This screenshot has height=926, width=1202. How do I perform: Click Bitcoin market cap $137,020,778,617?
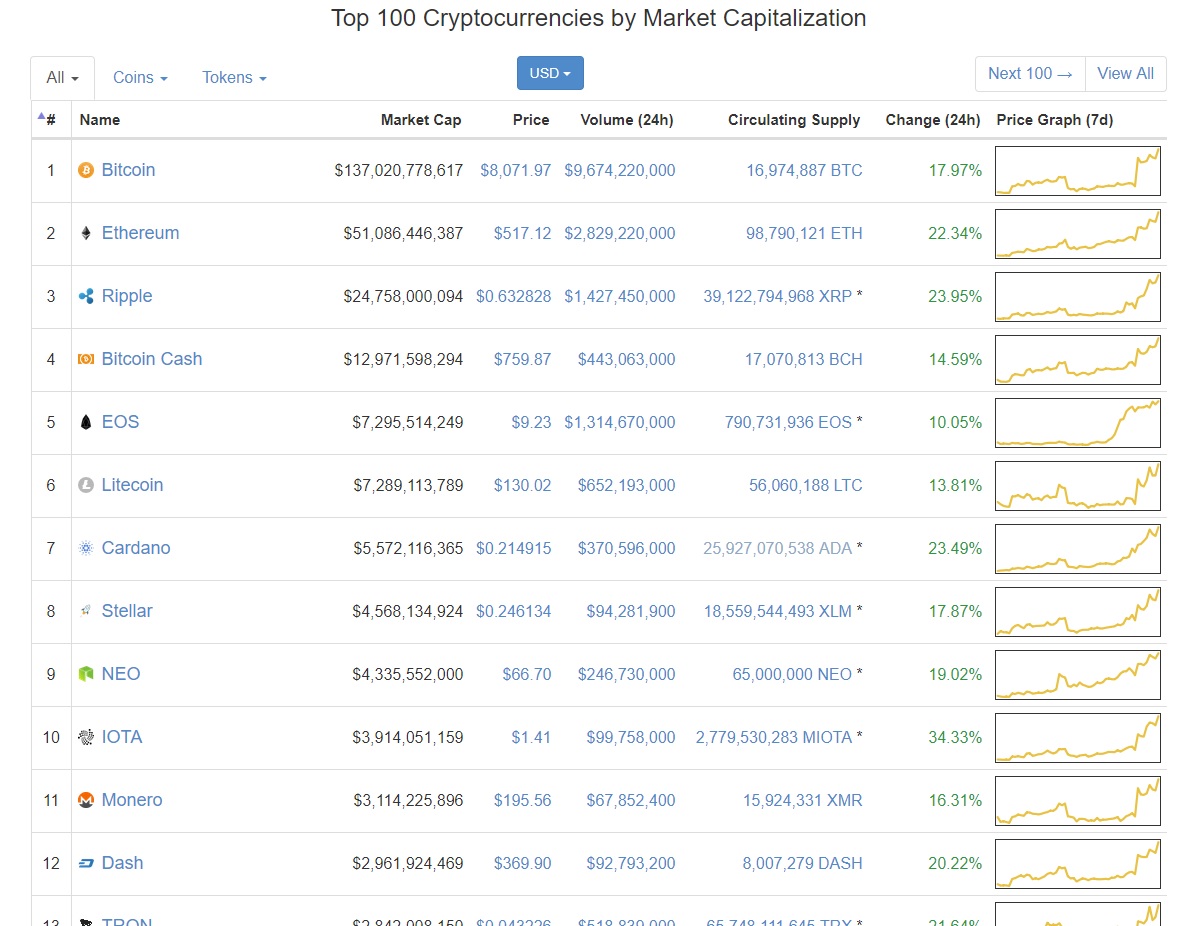399,171
